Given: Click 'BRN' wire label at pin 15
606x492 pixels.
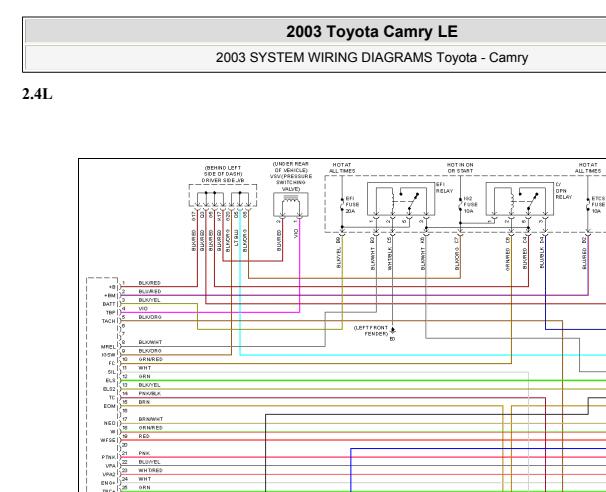Looking at the screenshot, I should click(144, 402).
